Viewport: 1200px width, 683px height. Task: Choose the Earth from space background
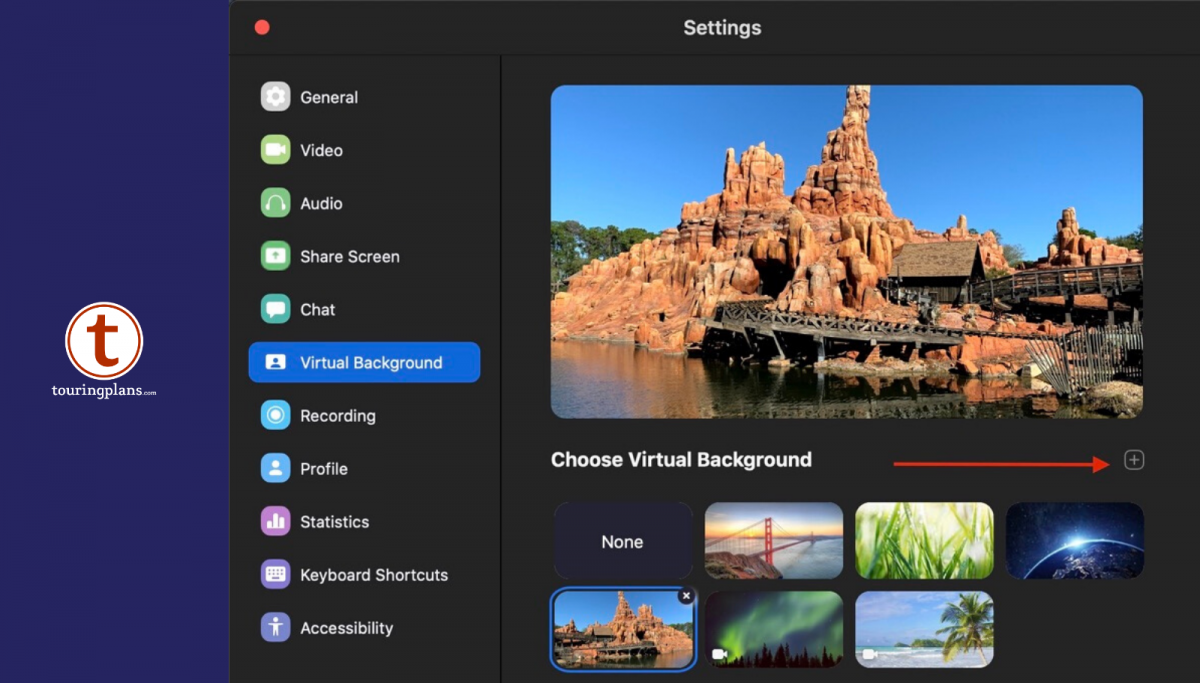pos(1074,541)
